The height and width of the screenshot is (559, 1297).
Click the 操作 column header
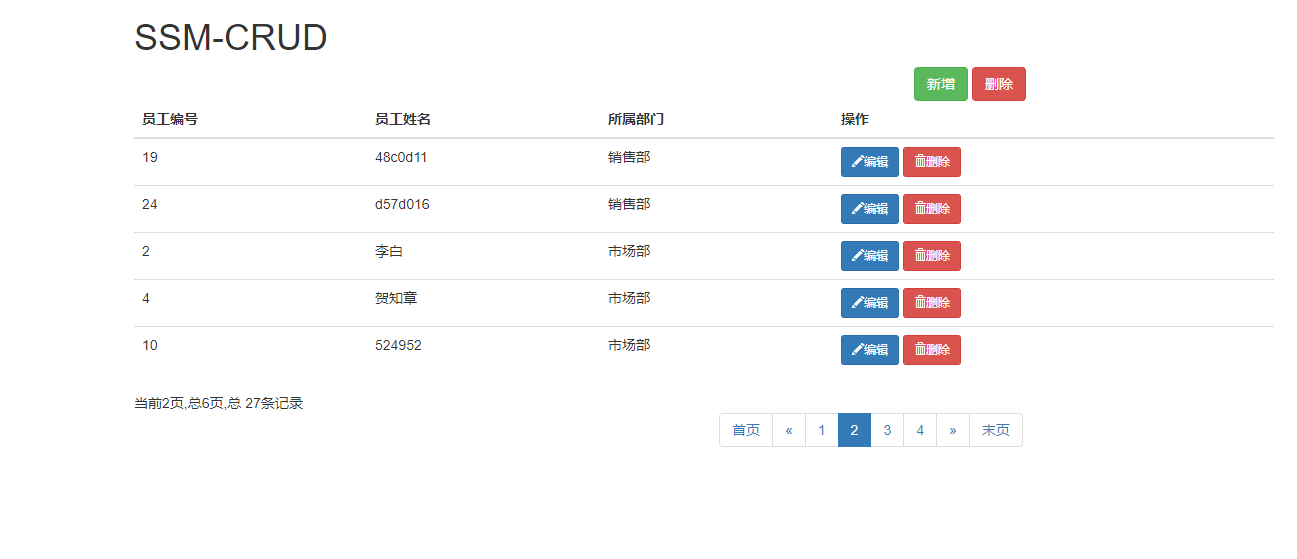[855, 120]
